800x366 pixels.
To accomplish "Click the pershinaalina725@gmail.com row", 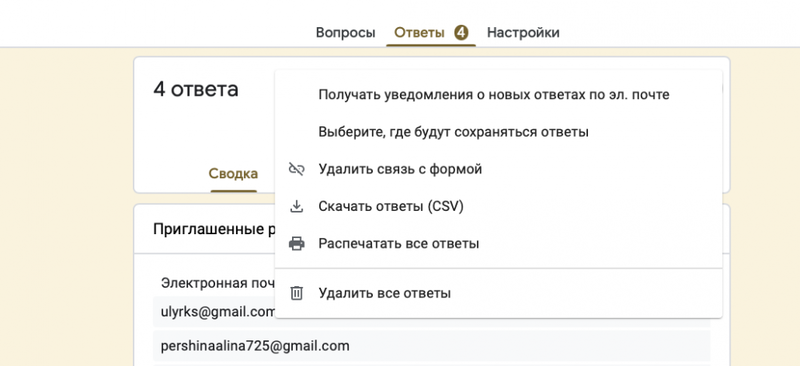I will click(x=432, y=346).
